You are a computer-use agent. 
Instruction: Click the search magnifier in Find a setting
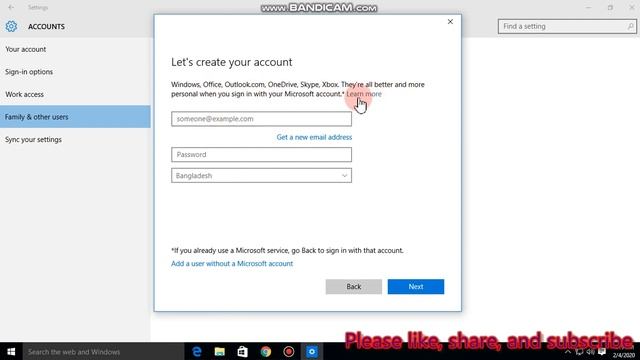pyautogui.click(x=630, y=27)
